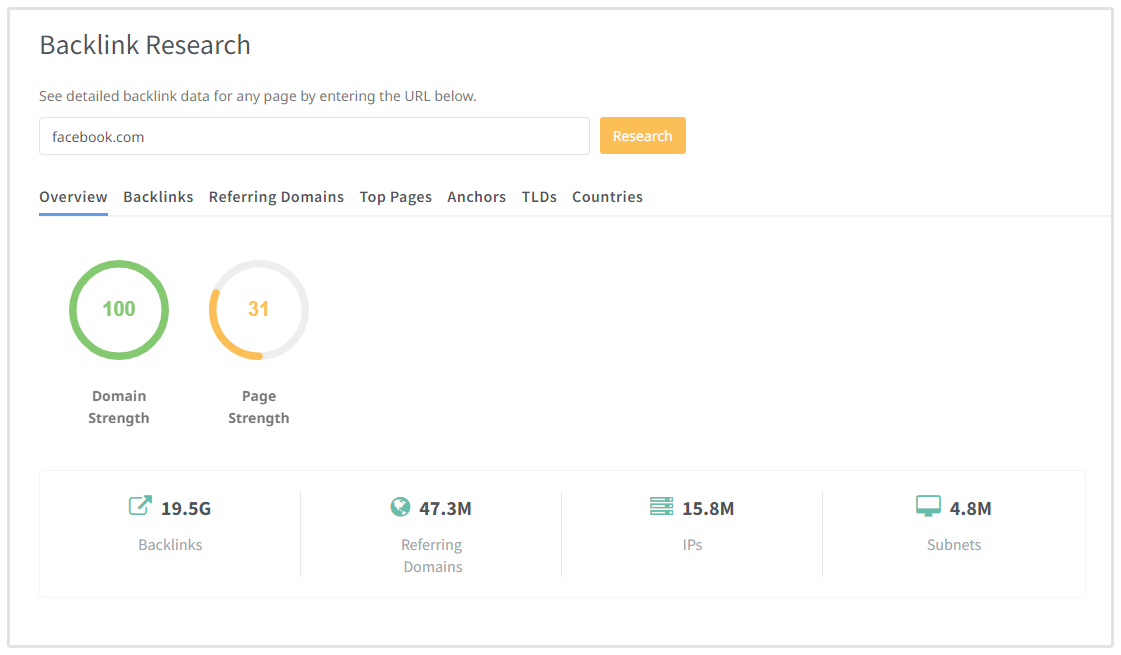The width and height of the screenshot is (1121, 655).
Task: Click the green Domain Strength gauge
Action: (119, 310)
